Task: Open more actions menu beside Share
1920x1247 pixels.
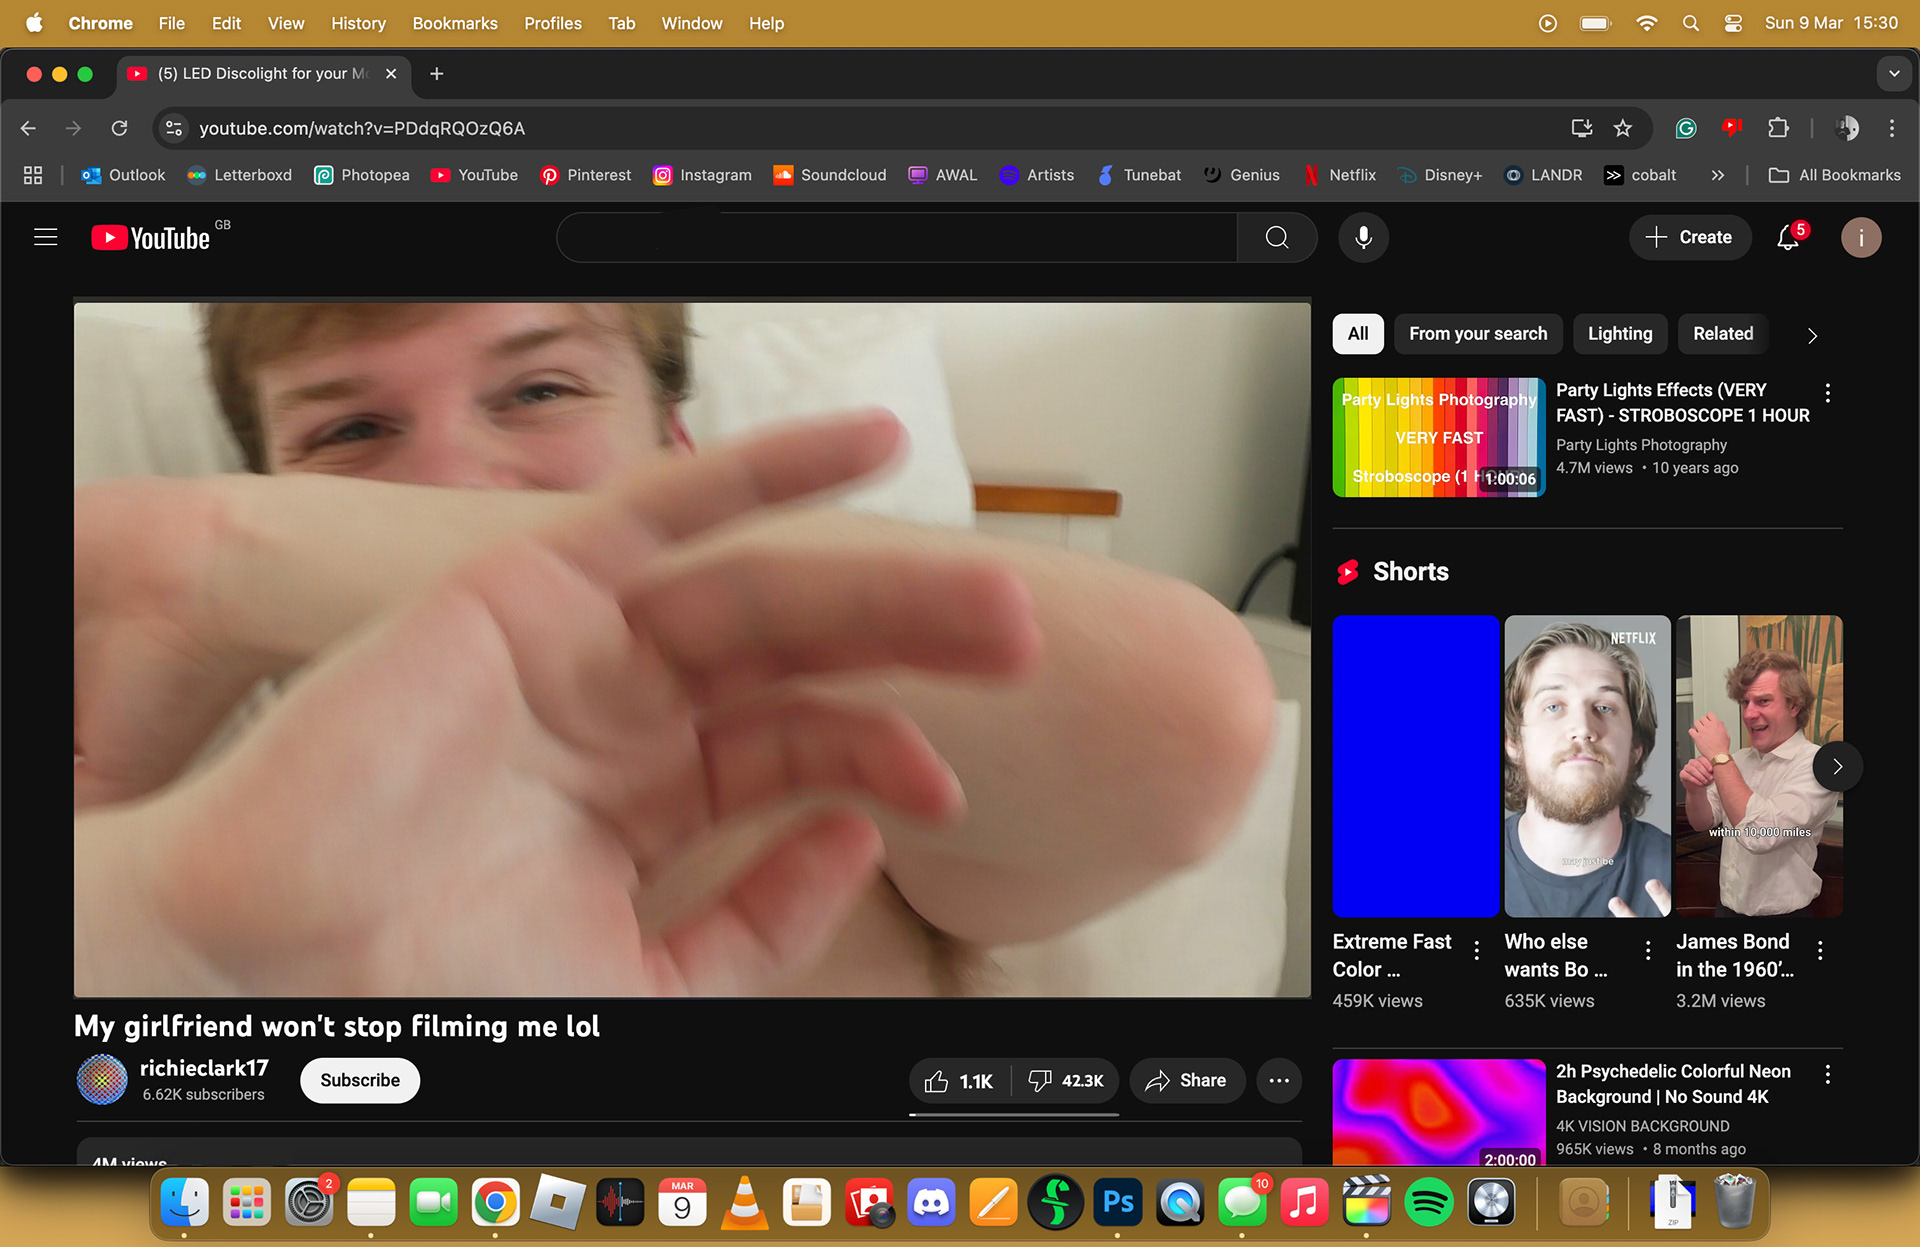Action: (1279, 1081)
